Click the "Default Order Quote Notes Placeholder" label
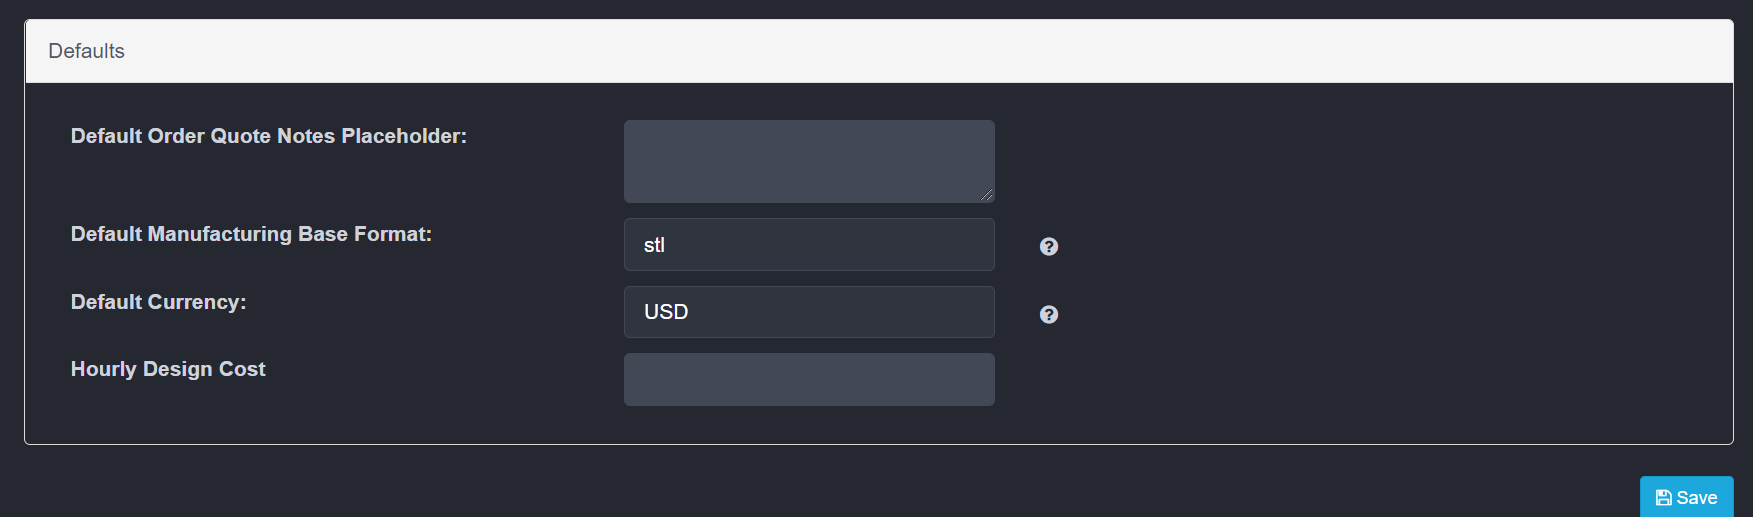 click(x=268, y=136)
